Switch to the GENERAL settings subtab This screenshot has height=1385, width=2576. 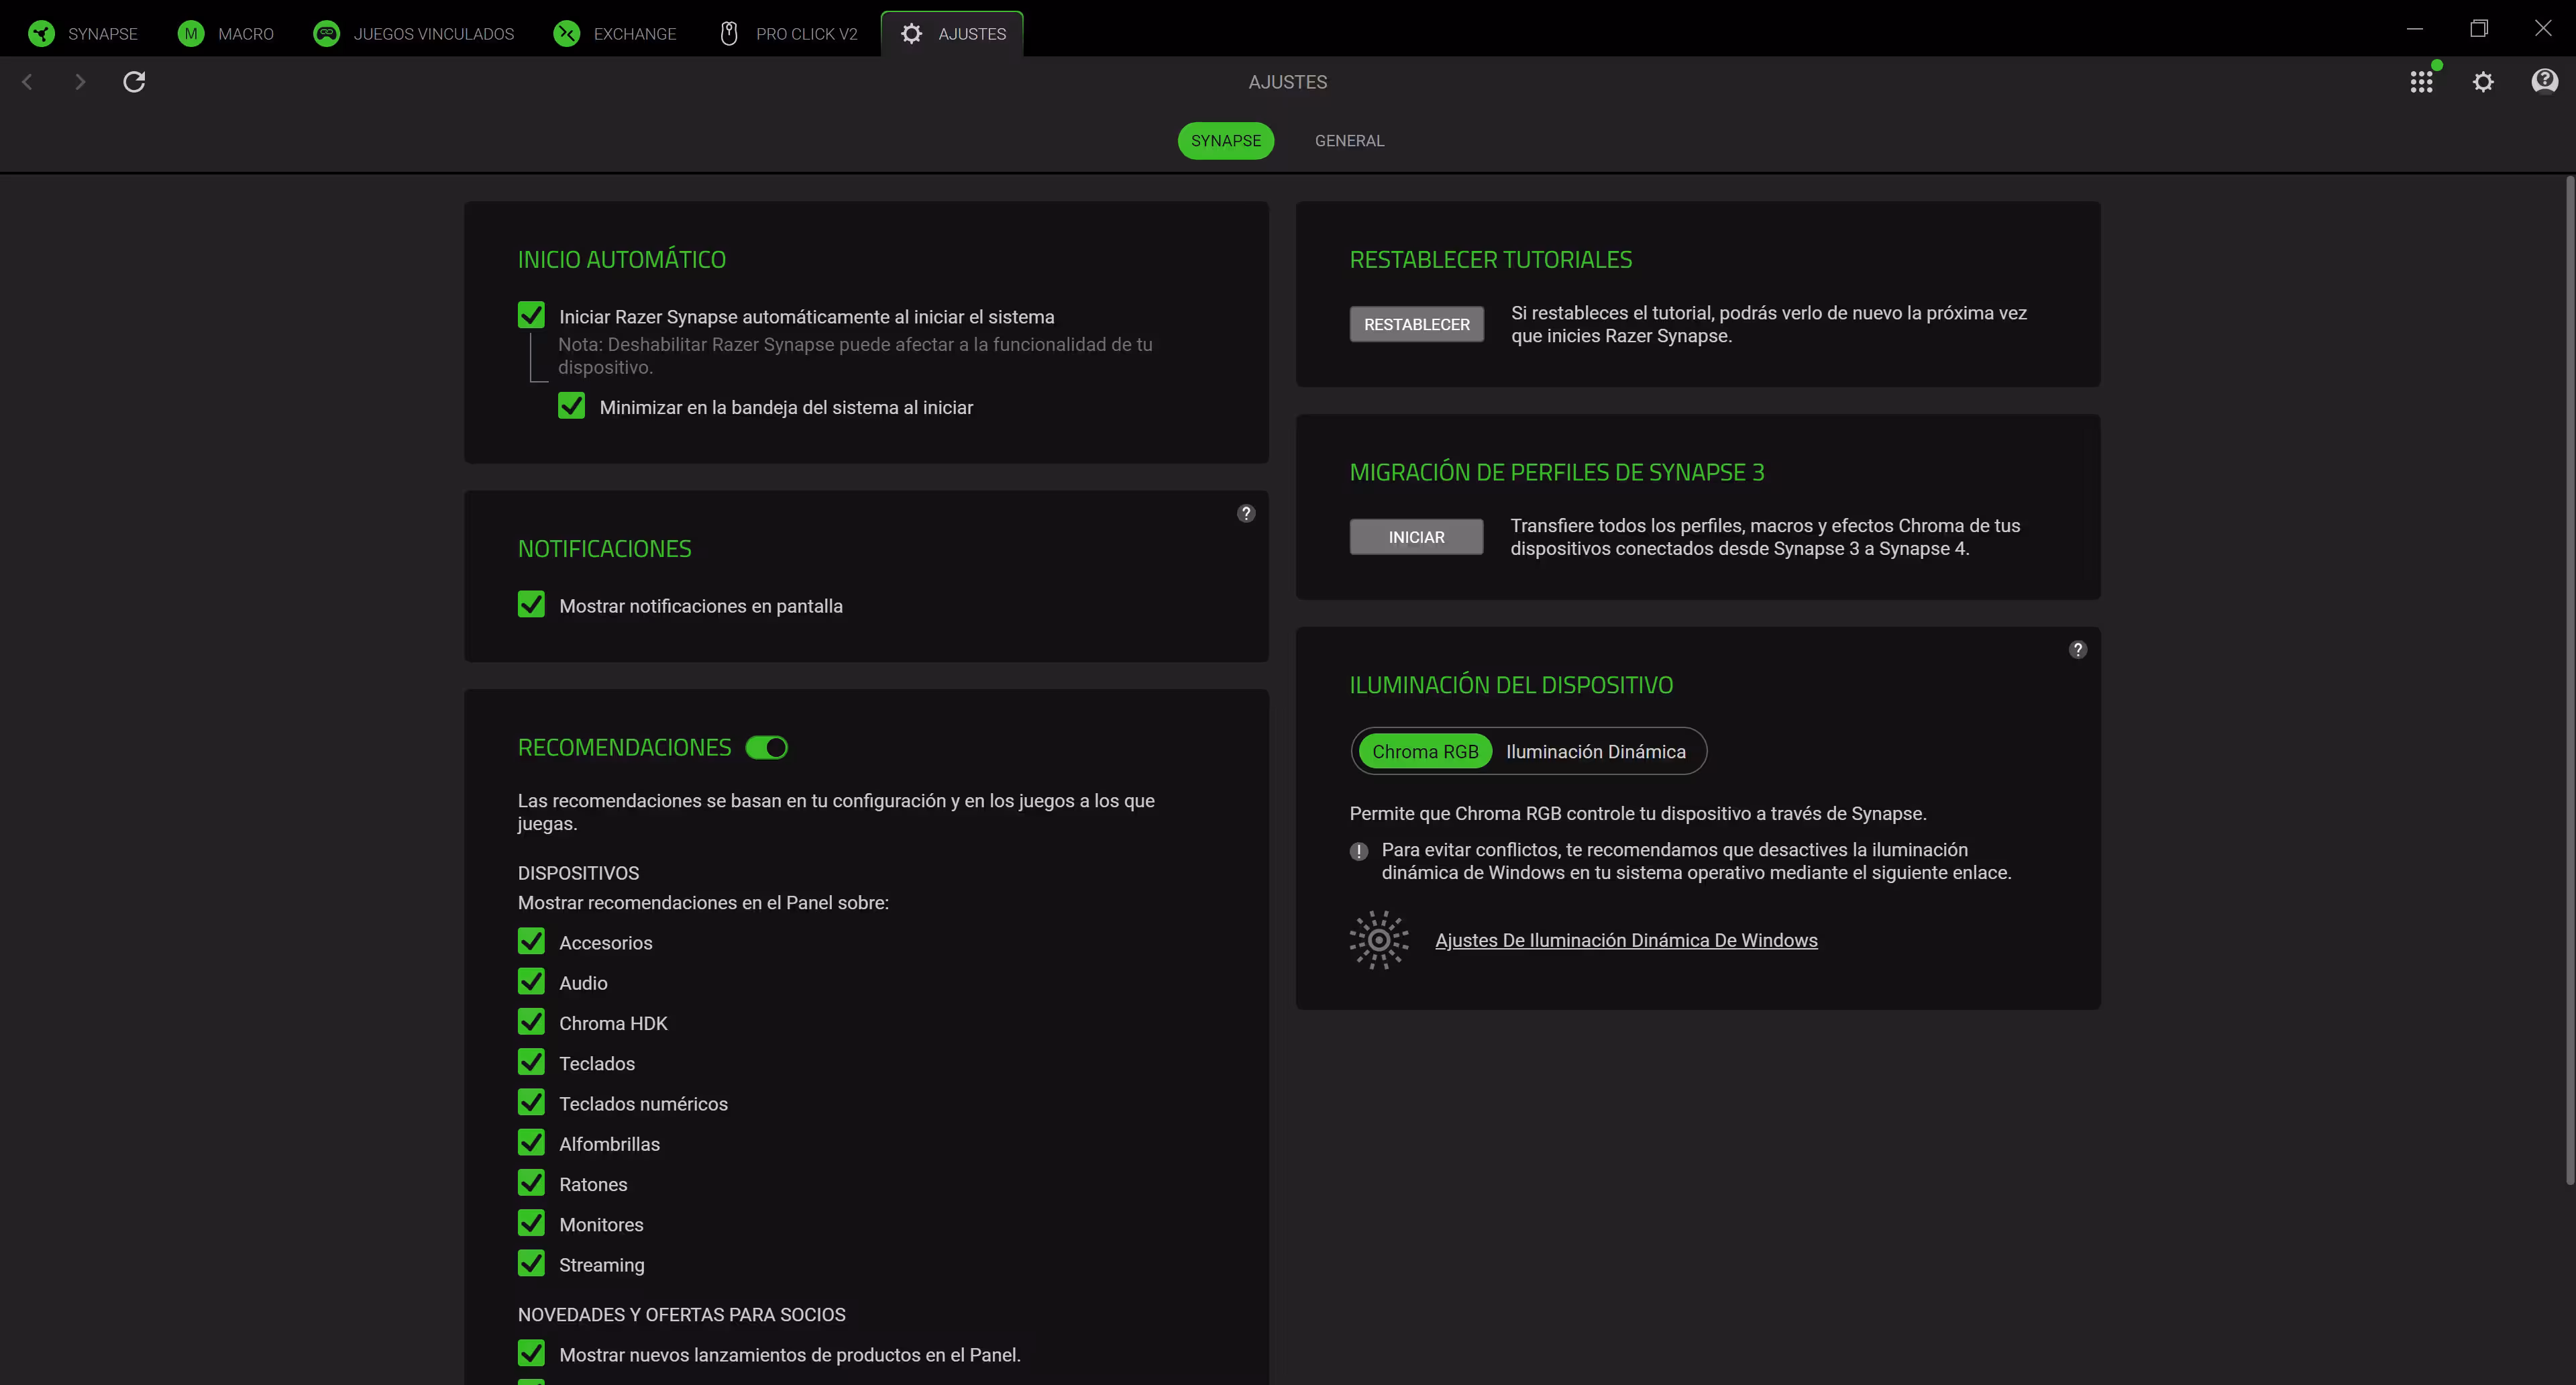click(x=1349, y=141)
